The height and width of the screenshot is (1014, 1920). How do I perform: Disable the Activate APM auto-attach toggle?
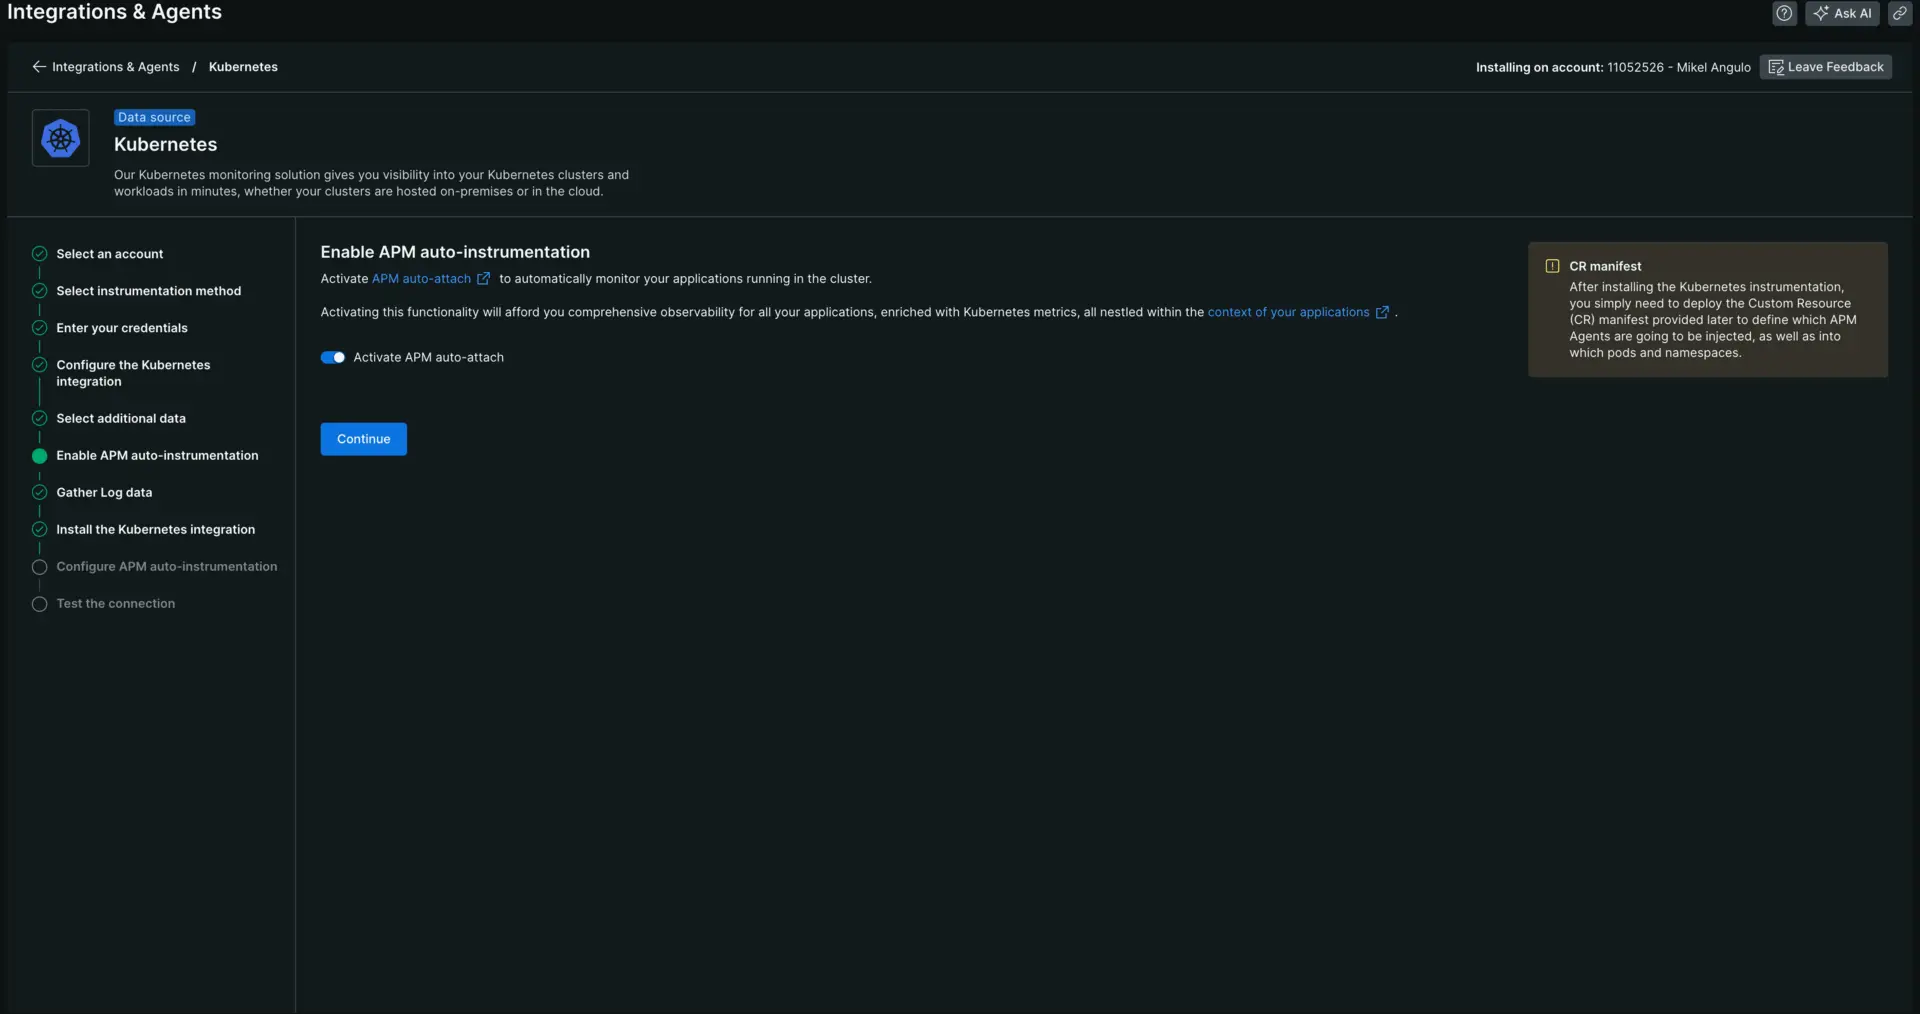[333, 357]
